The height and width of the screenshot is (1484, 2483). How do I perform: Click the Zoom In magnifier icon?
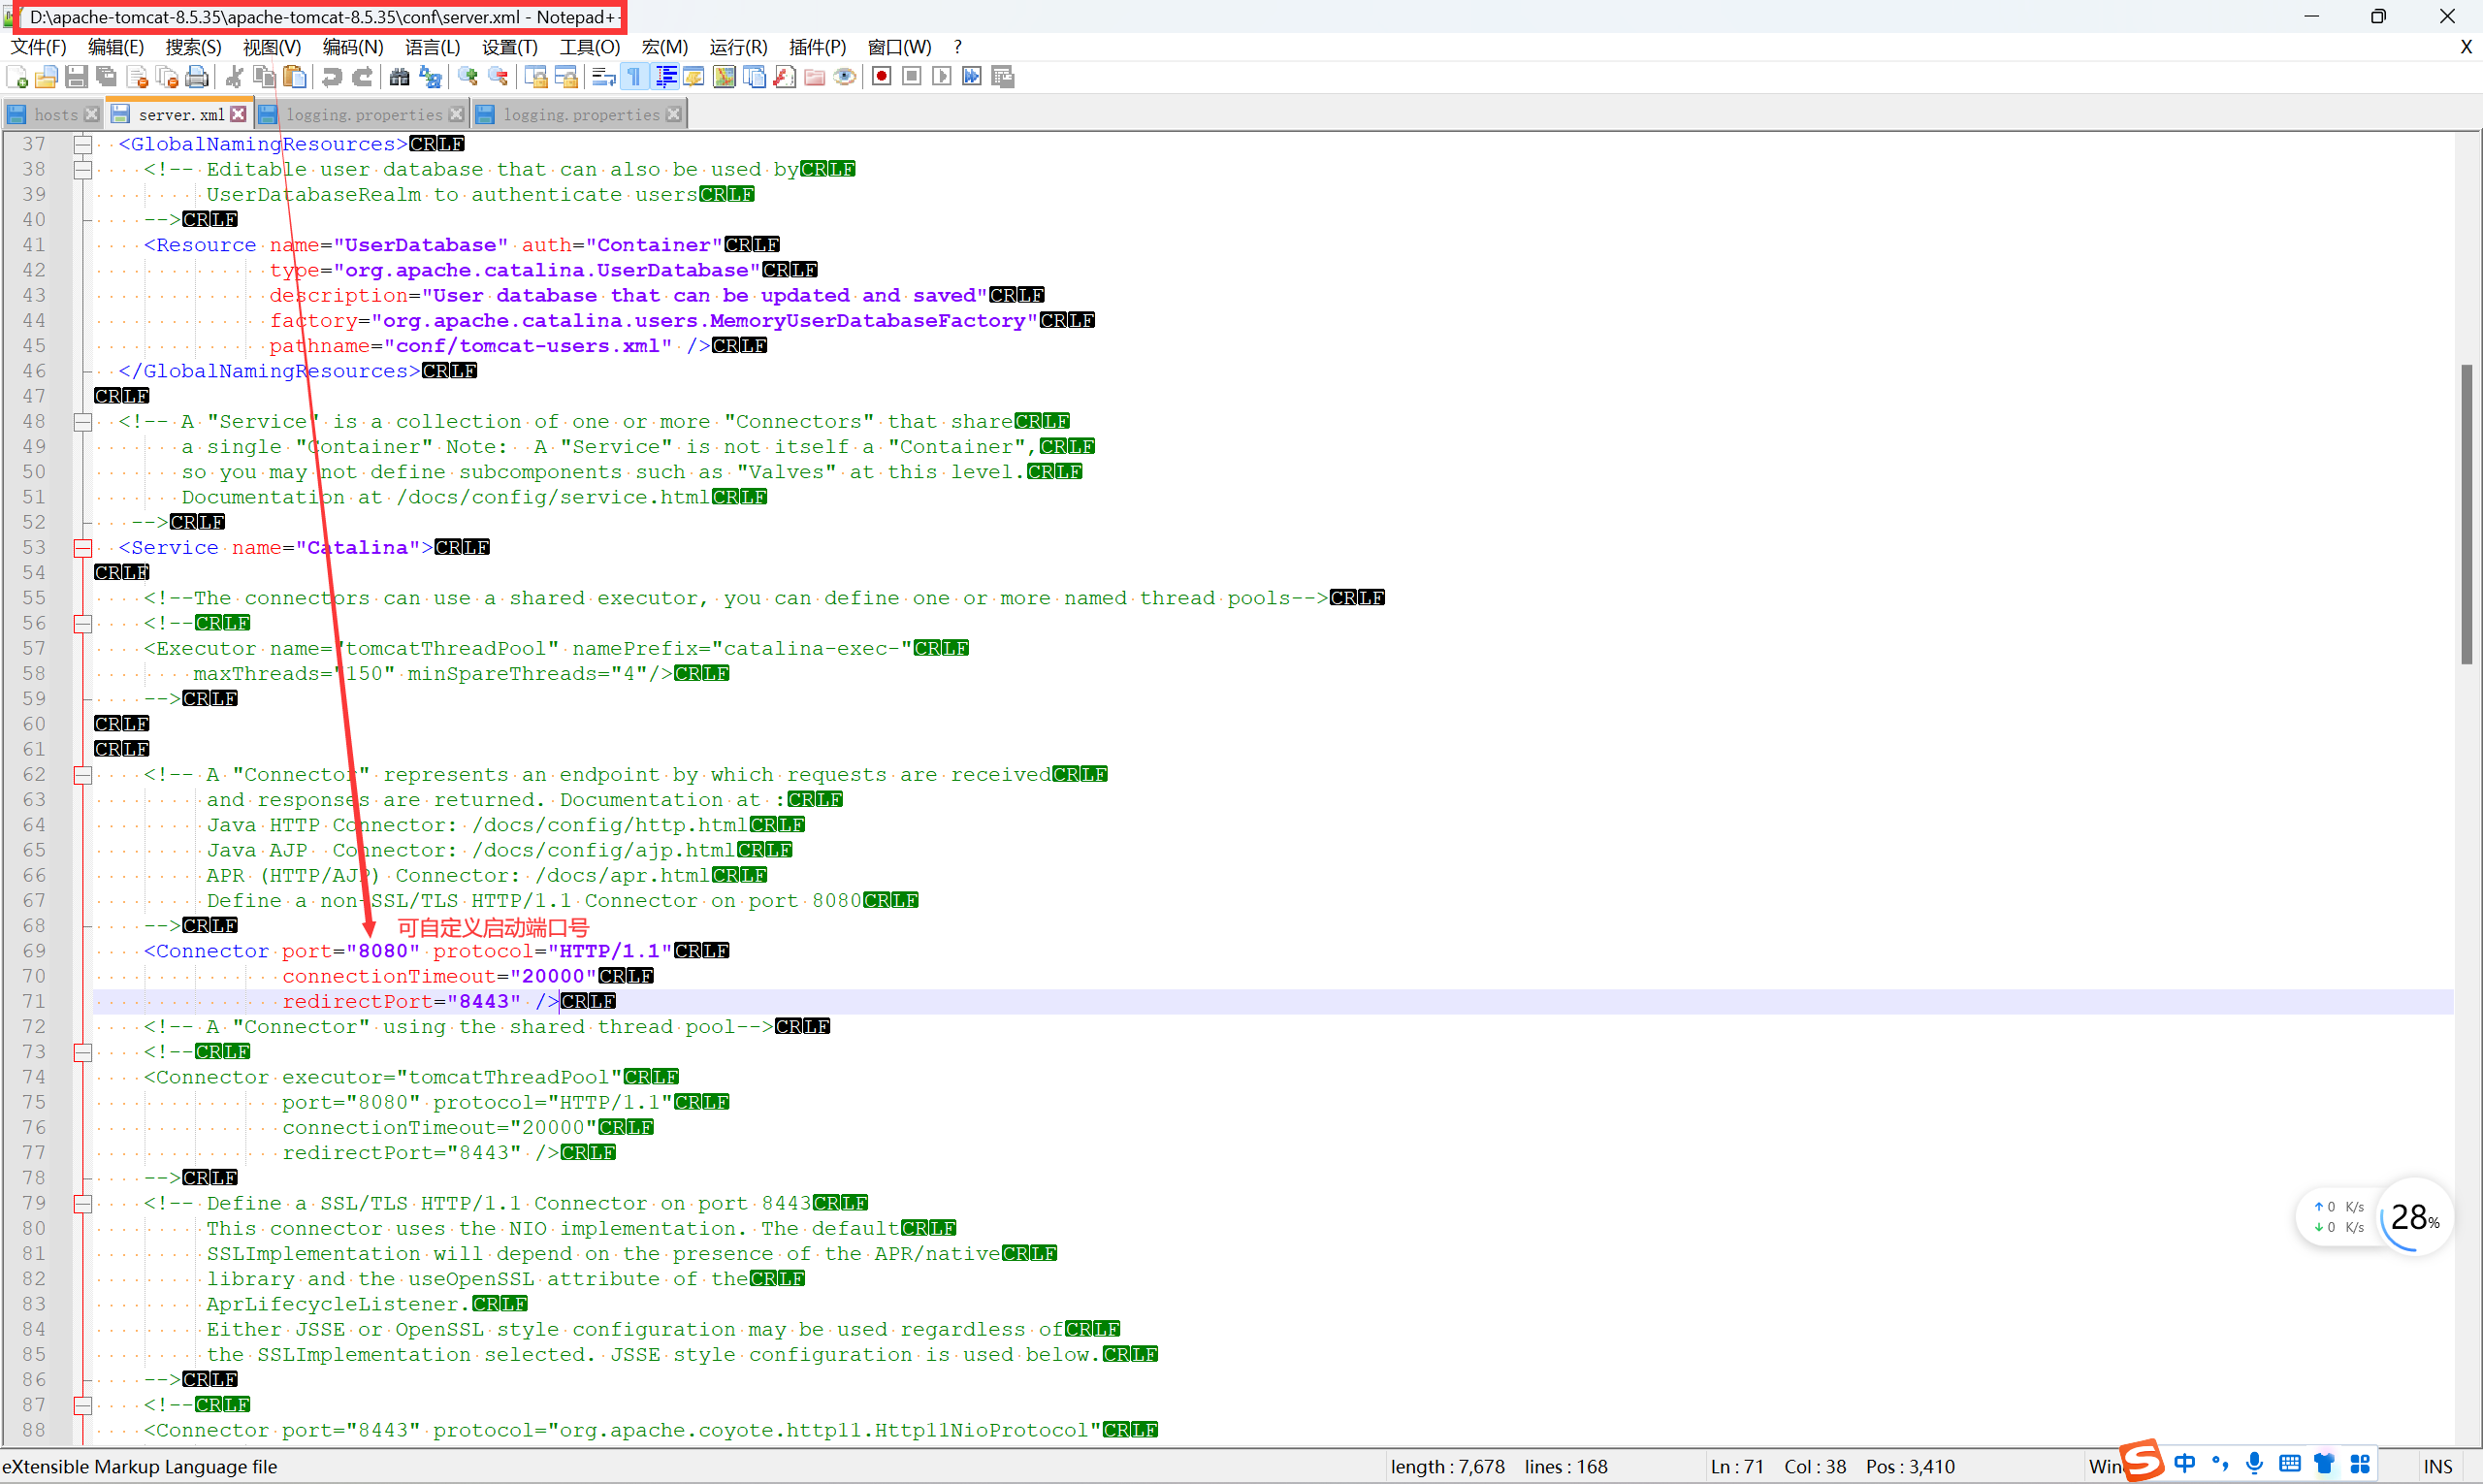468,77
